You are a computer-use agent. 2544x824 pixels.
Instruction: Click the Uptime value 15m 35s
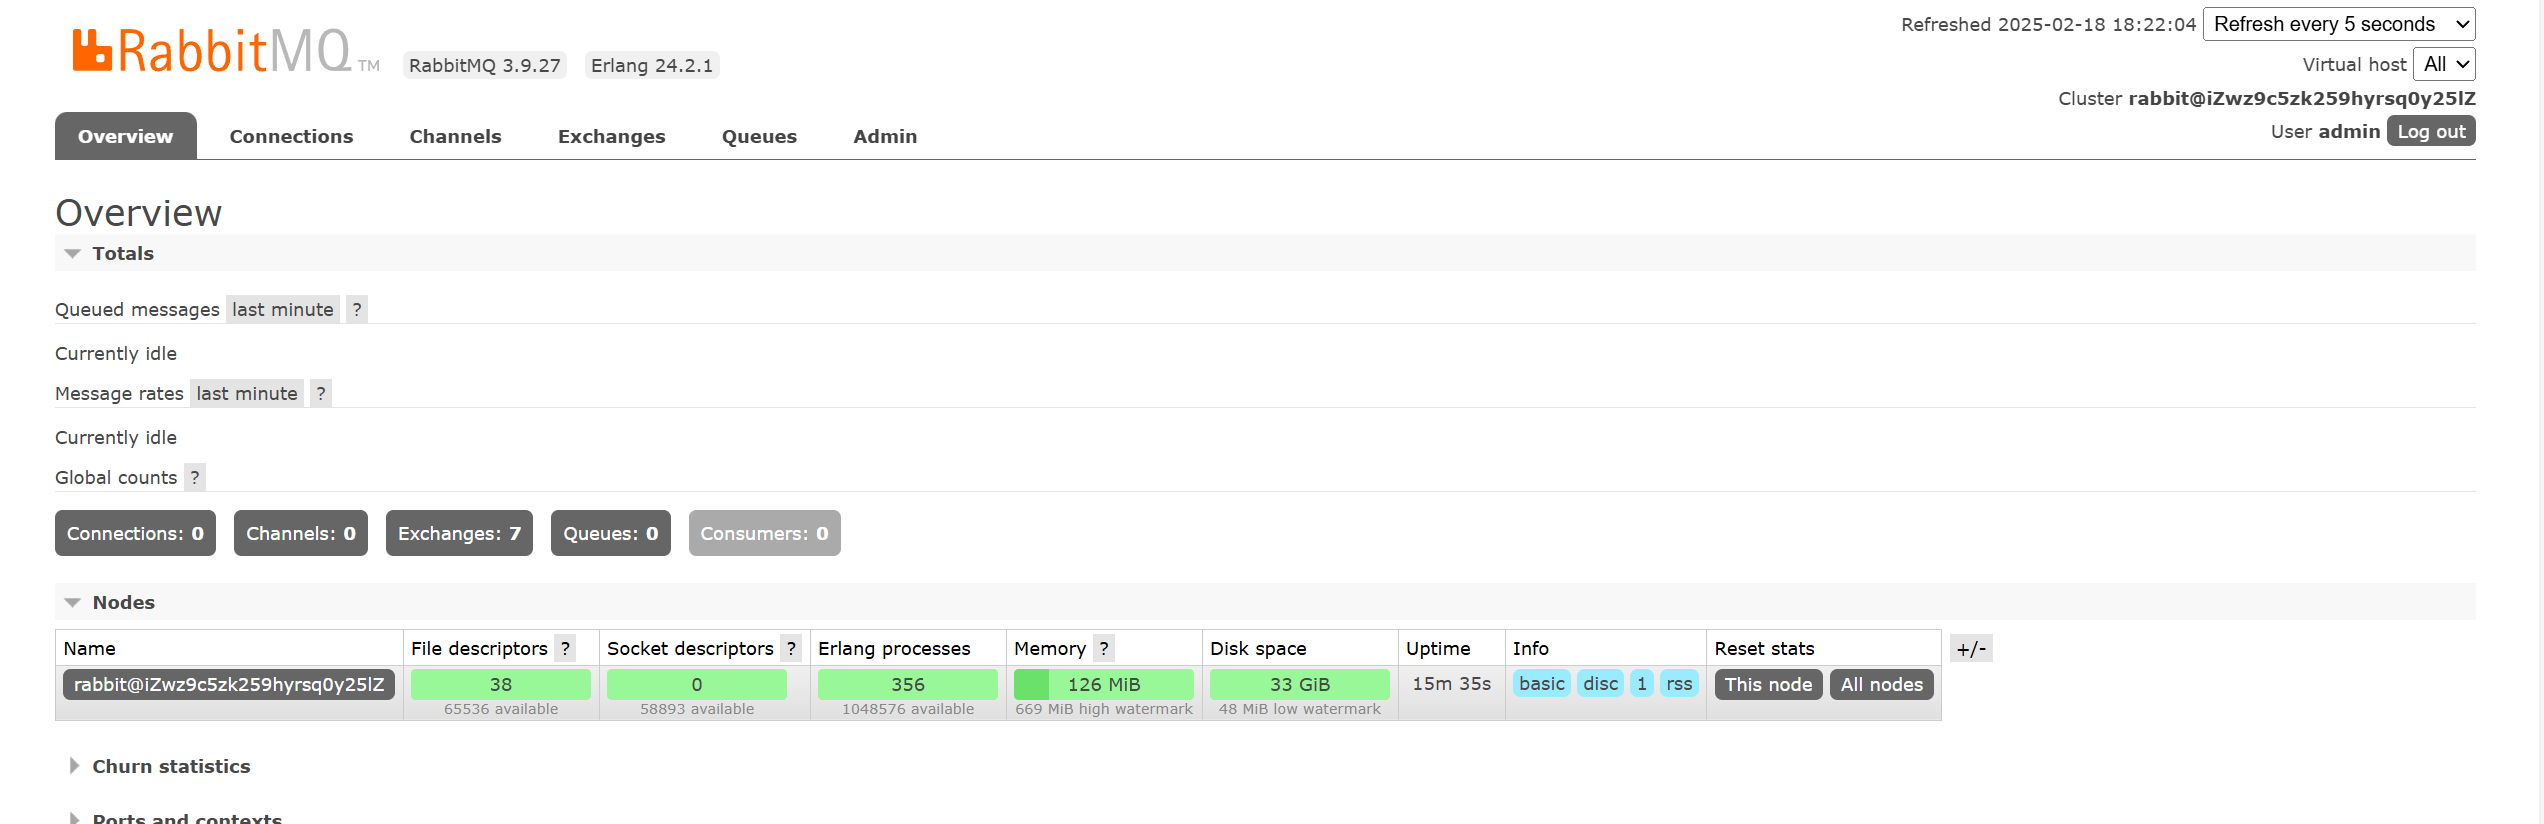(x=1452, y=683)
